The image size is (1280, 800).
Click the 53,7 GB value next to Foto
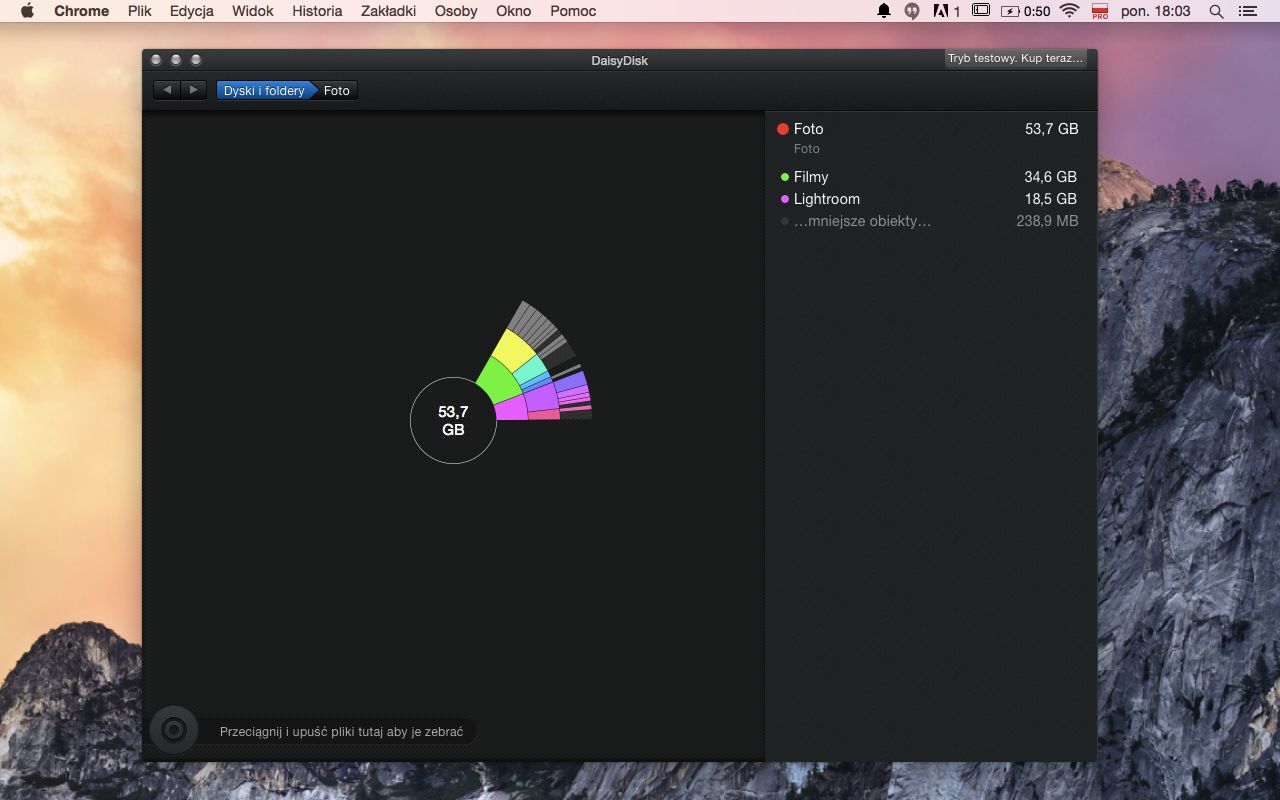click(1052, 129)
